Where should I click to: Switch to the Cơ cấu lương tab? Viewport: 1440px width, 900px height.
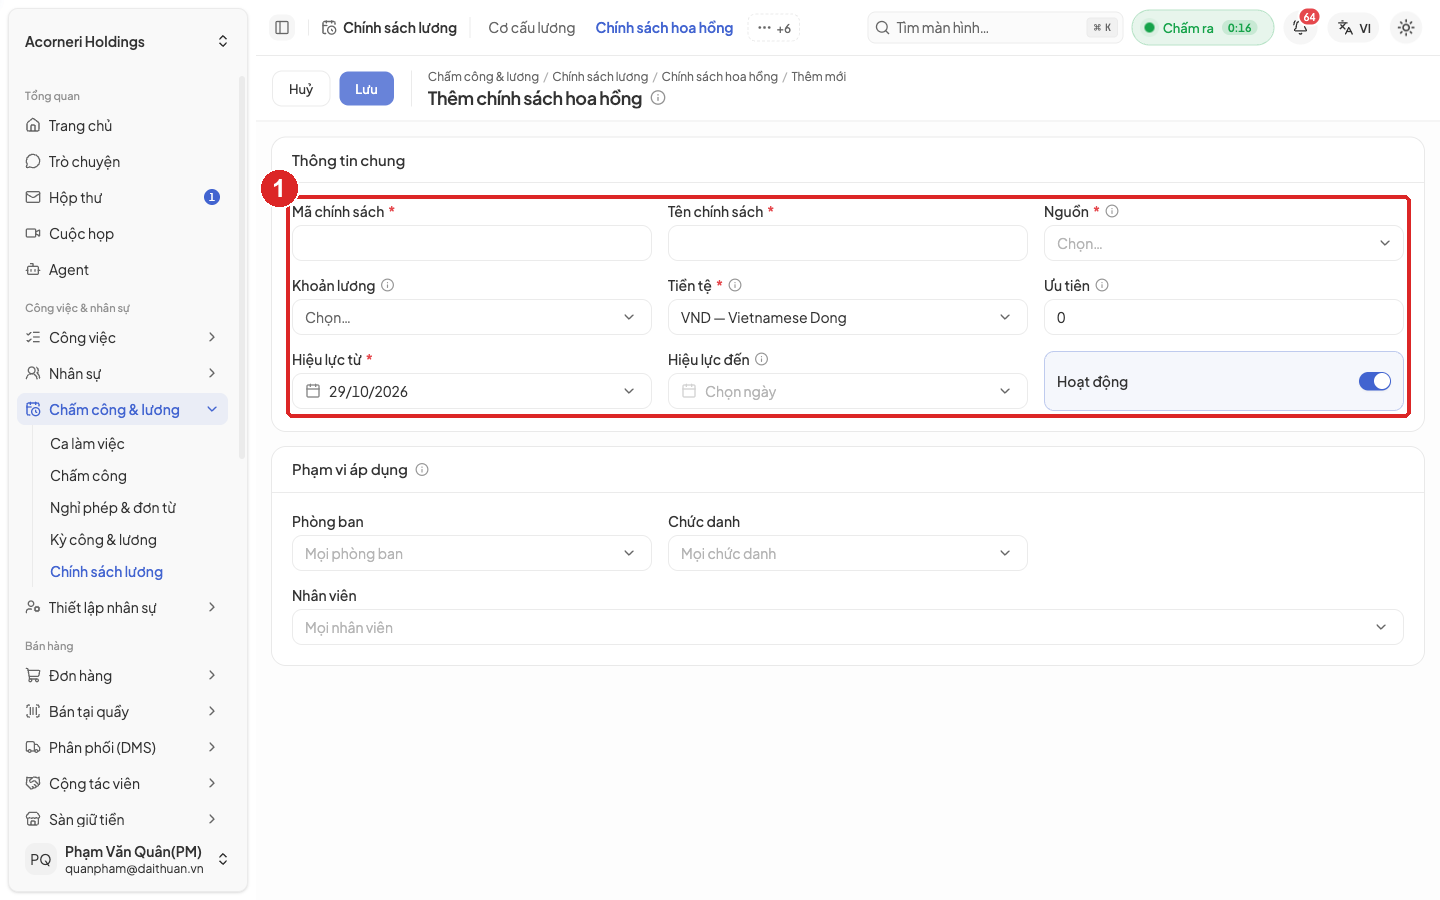coord(532,28)
